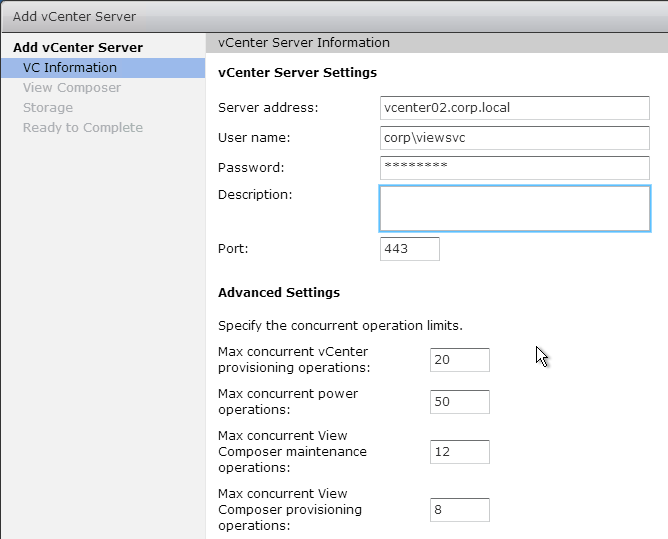Viewport: 668px width, 539px height.
Task: Click the Server address input field
Action: click(x=515, y=108)
